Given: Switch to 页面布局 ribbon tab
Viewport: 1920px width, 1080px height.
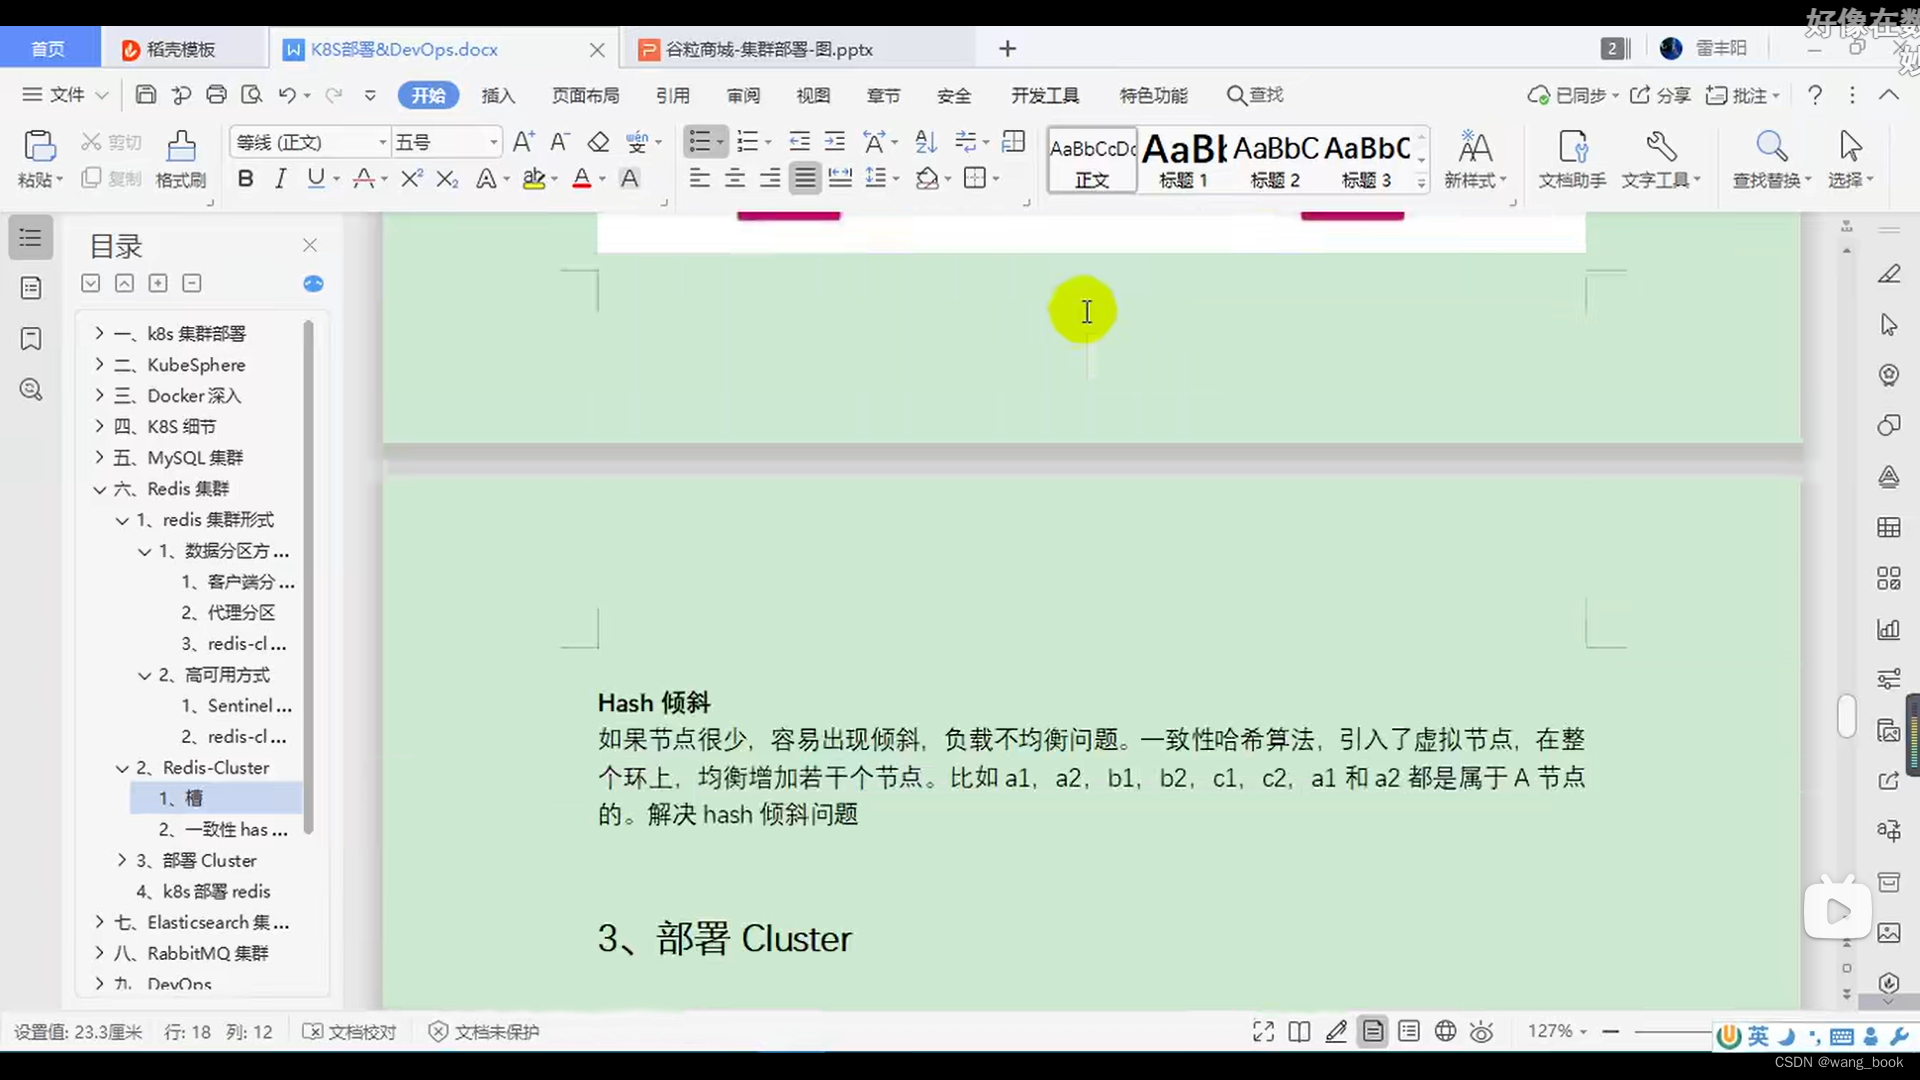Looking at the screenshot, I should [586, 96].
